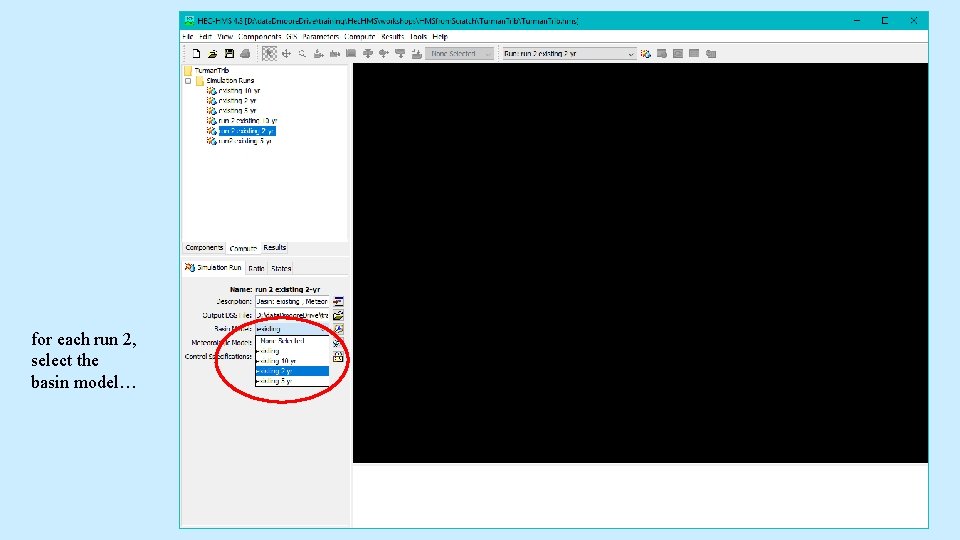The image size is (960, 540).
Task: Save the project with floppy disk icon
Action: pos(229,54)
